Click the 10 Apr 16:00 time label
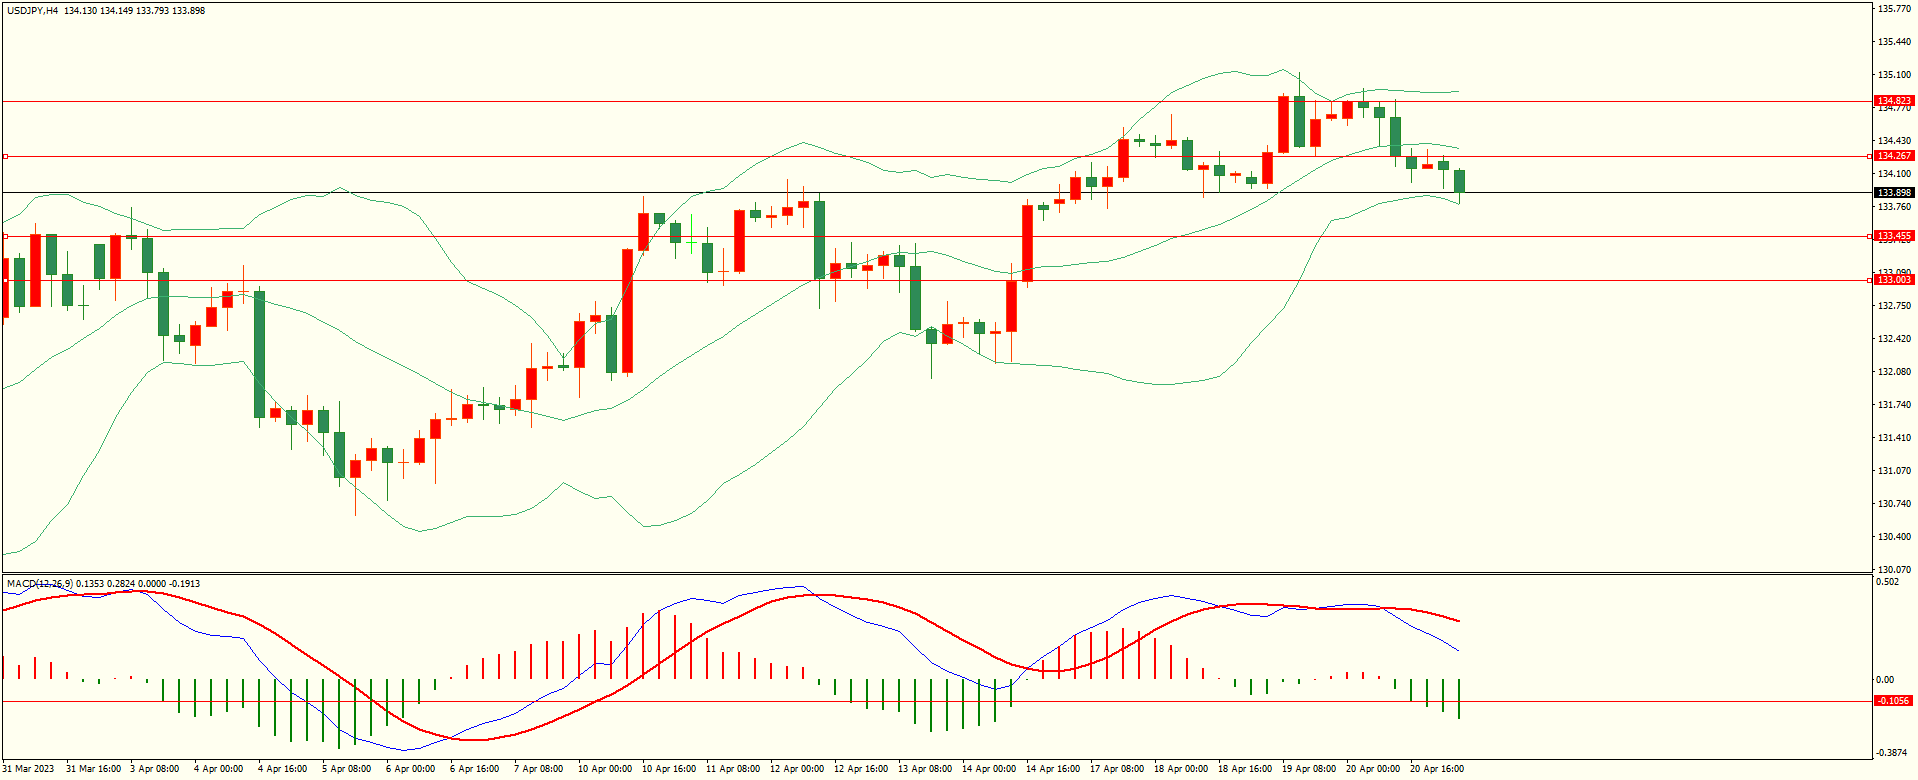Image resolution: width=1918 pixels, height=780 pixels. (x=669, y=769)
